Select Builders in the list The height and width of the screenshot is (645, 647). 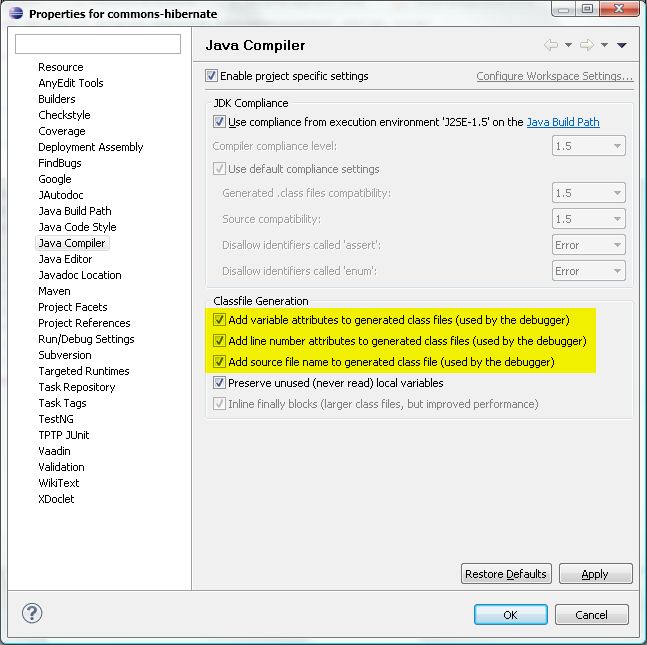click(x=57, y=99)
